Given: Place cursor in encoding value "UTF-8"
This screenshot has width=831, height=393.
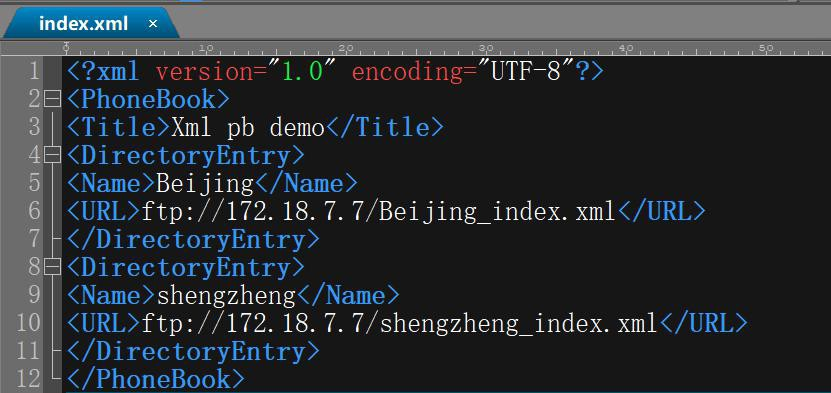Looking at the screenshot, I should pos(526,71).
